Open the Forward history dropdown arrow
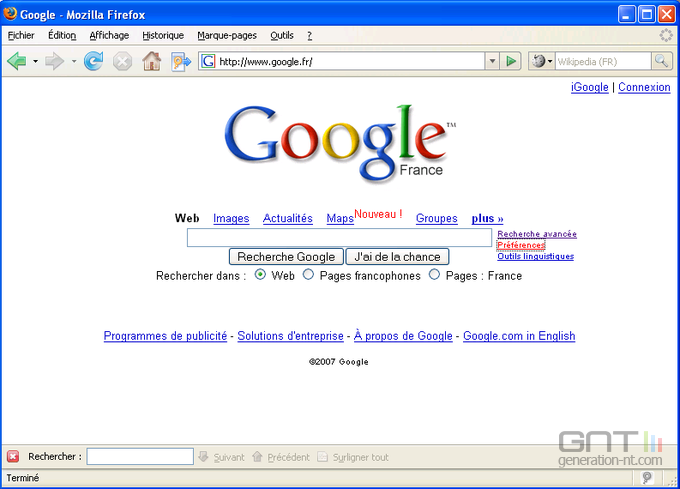This screenshot has height=489, width=680. click(x=74, y=61)
